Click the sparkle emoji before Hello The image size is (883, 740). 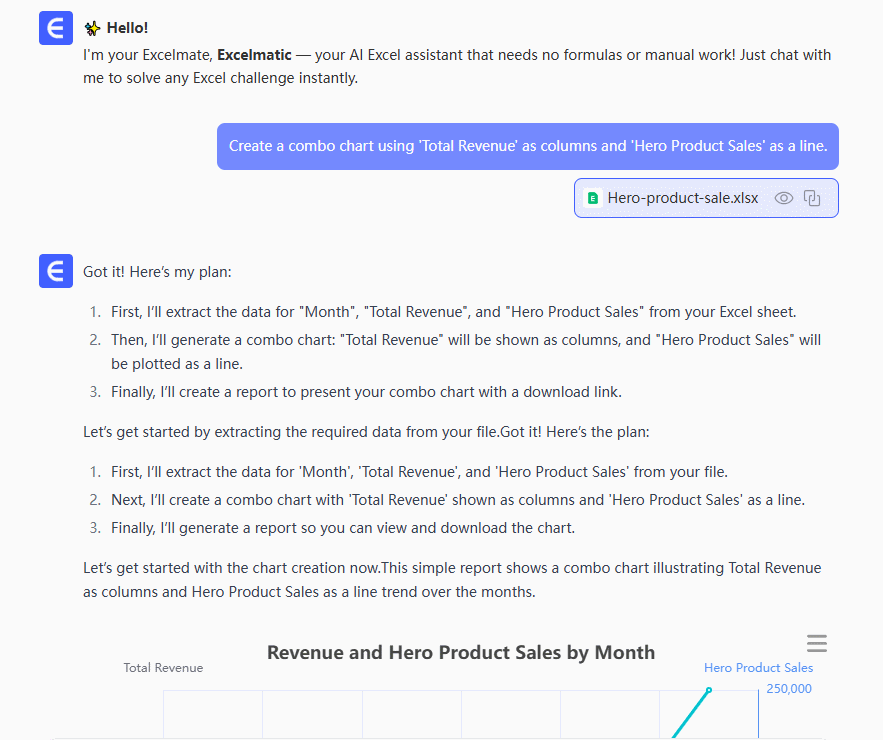point(92,28)
